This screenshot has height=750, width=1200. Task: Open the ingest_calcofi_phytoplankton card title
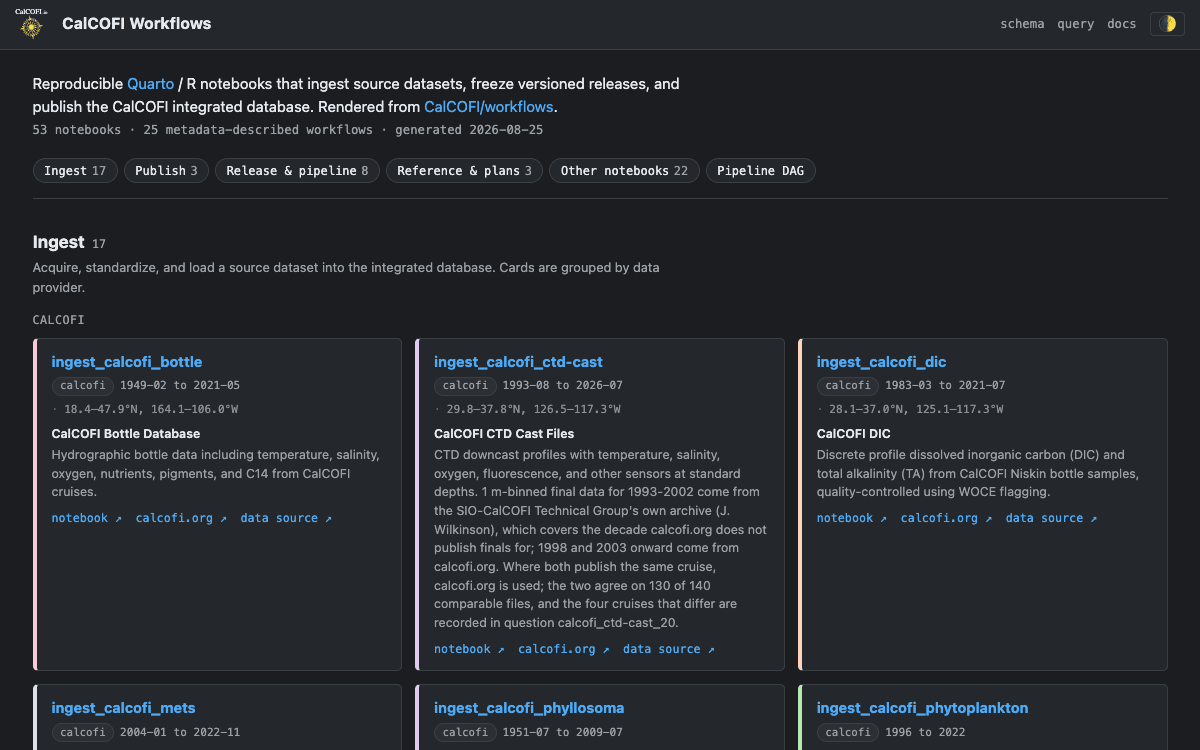click(x=922, y=708)
